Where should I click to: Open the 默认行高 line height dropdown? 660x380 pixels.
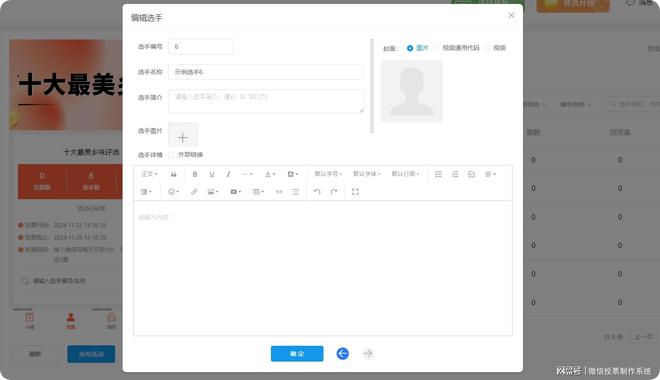tap(405, 174)
